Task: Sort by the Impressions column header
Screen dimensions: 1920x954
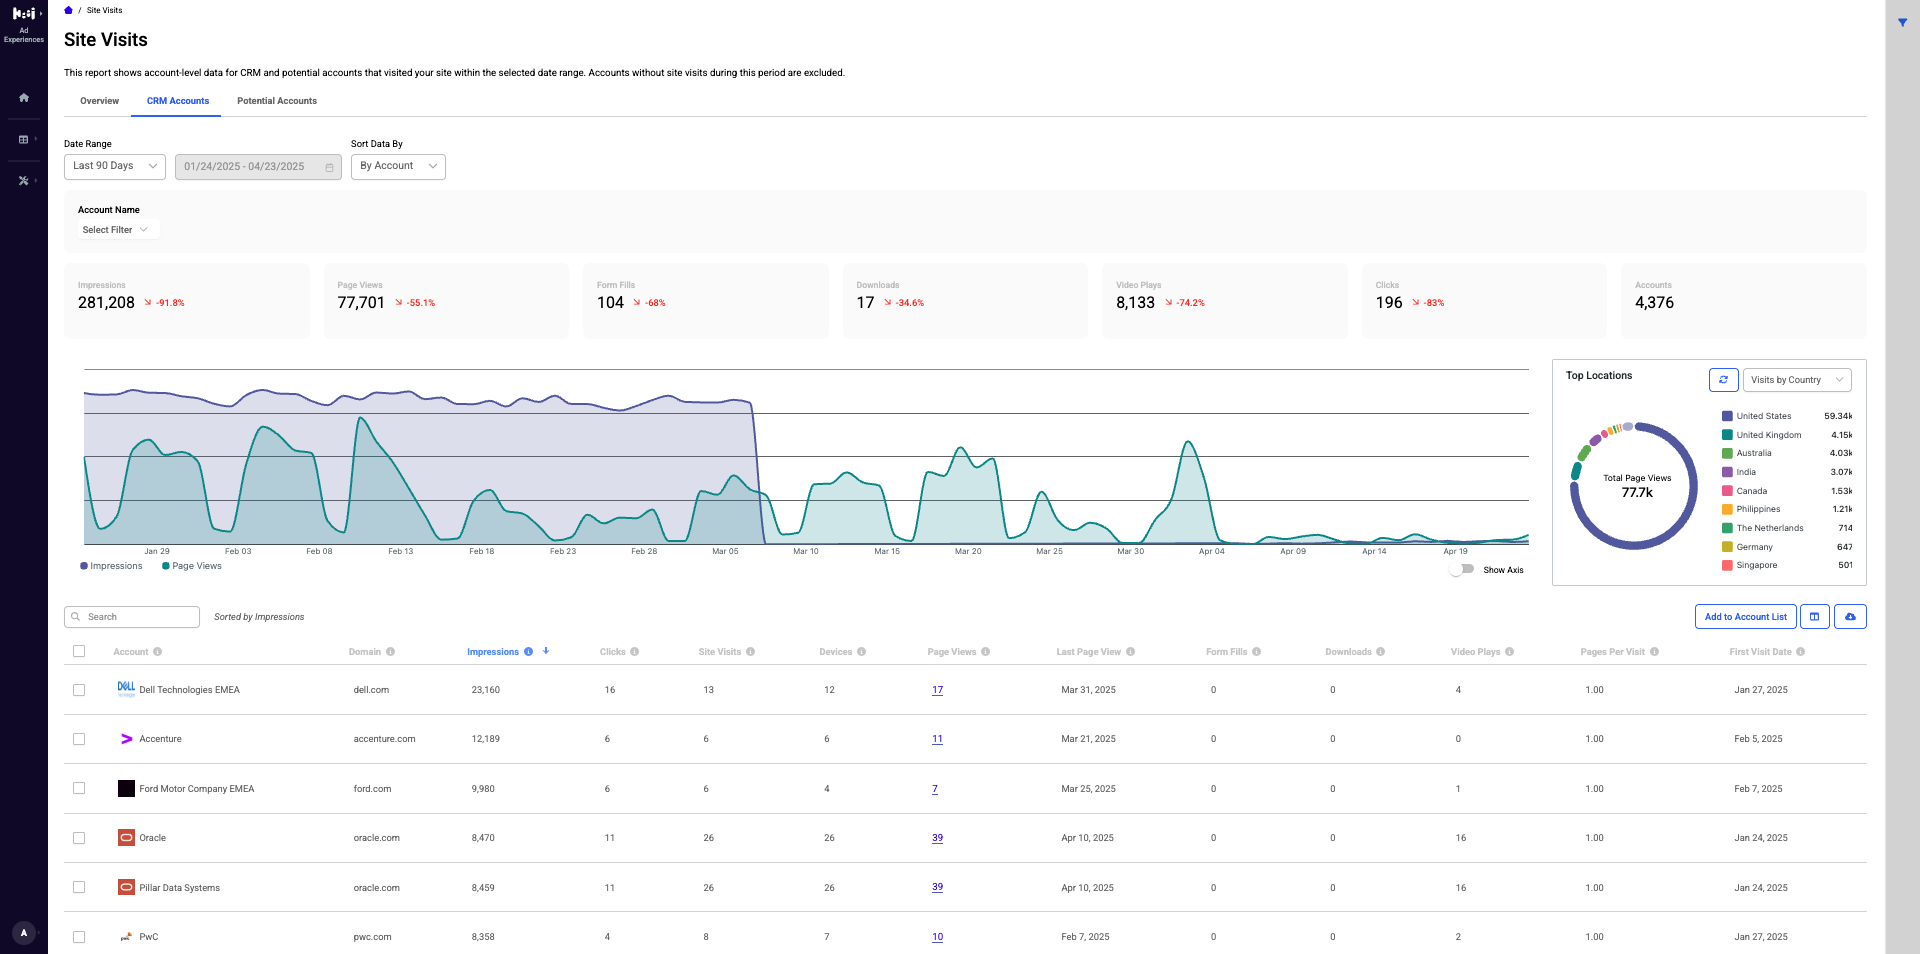Action: coord(493,652)
